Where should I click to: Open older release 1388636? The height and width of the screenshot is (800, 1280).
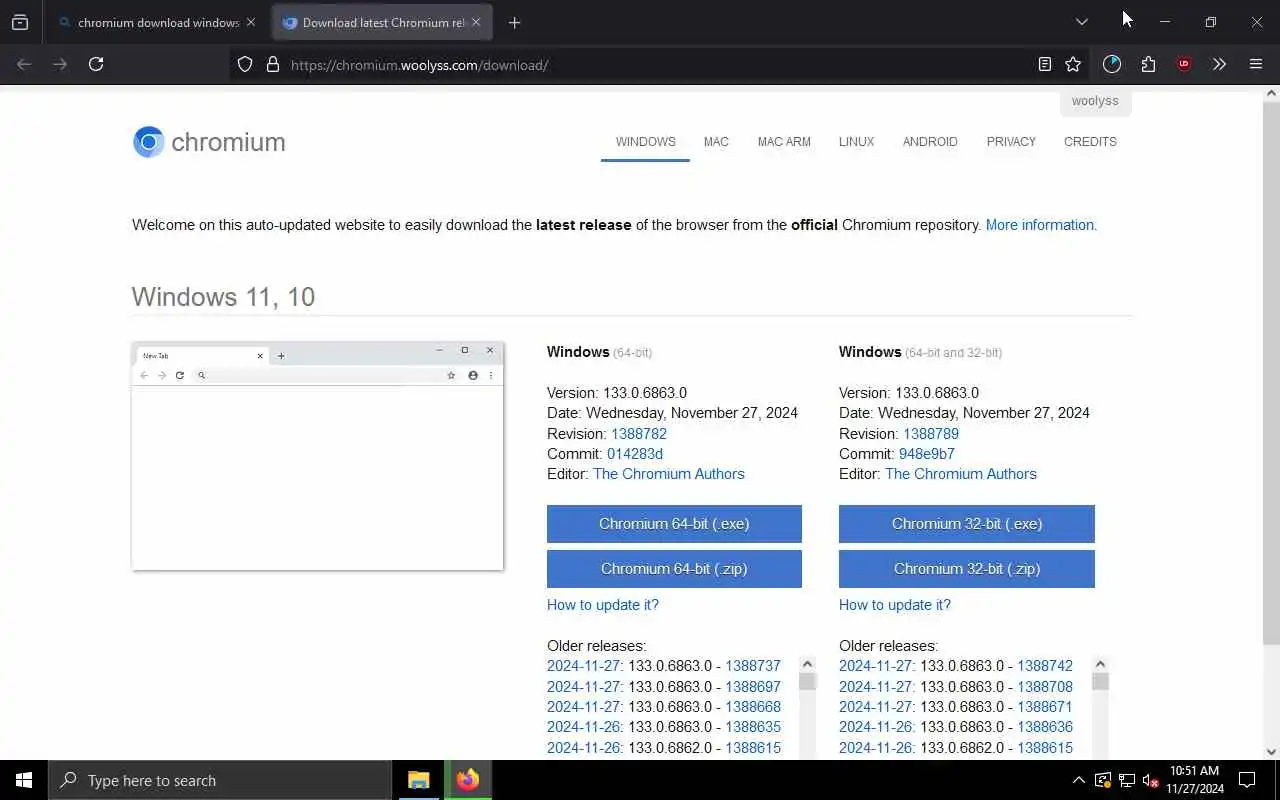coord(1045,727)
